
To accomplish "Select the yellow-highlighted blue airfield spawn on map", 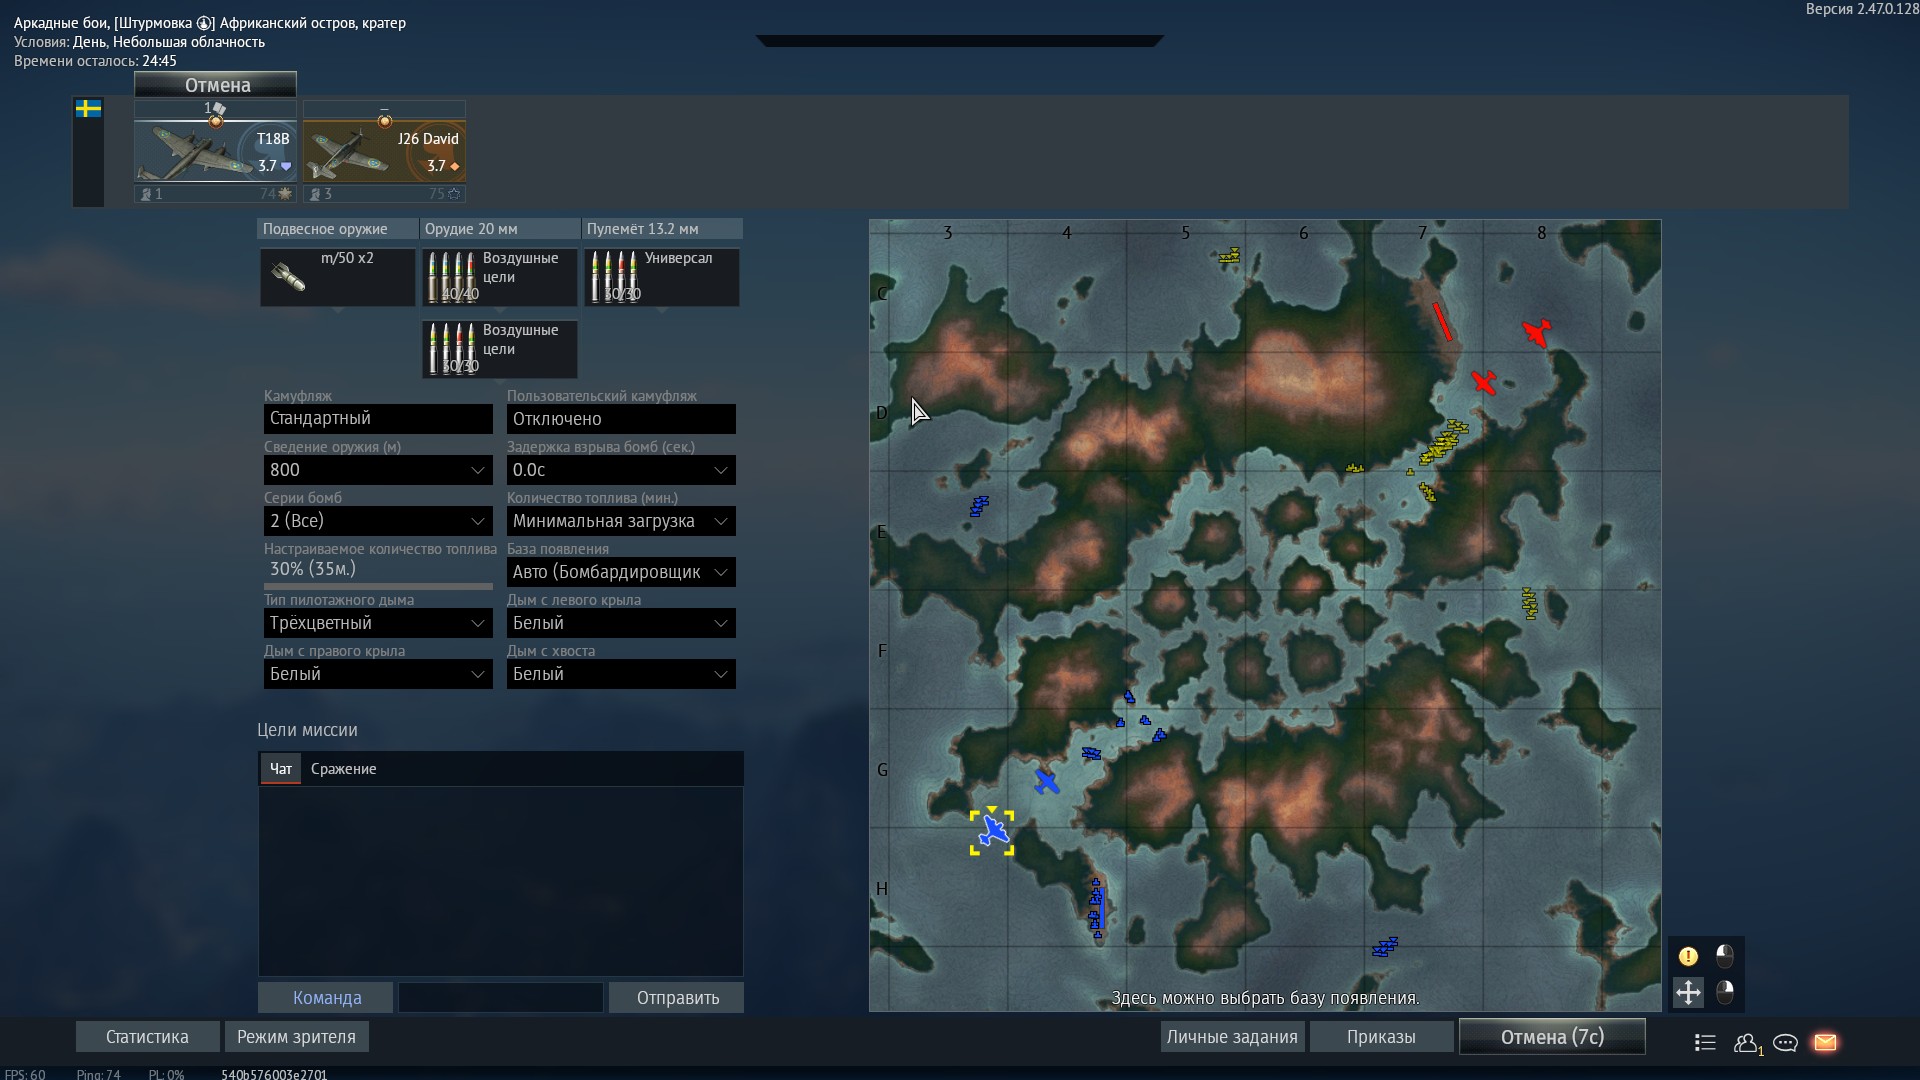I will click(x=992, y=832).
